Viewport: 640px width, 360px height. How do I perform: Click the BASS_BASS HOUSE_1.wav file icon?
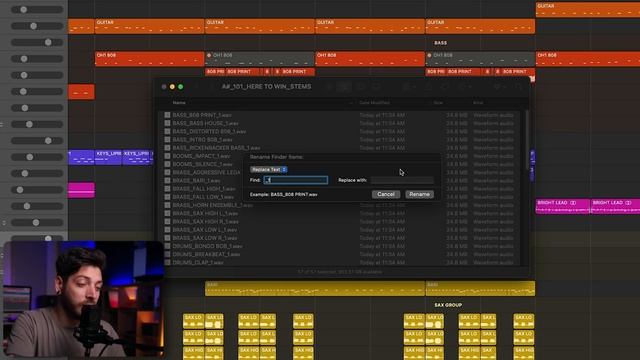point(167,123)
